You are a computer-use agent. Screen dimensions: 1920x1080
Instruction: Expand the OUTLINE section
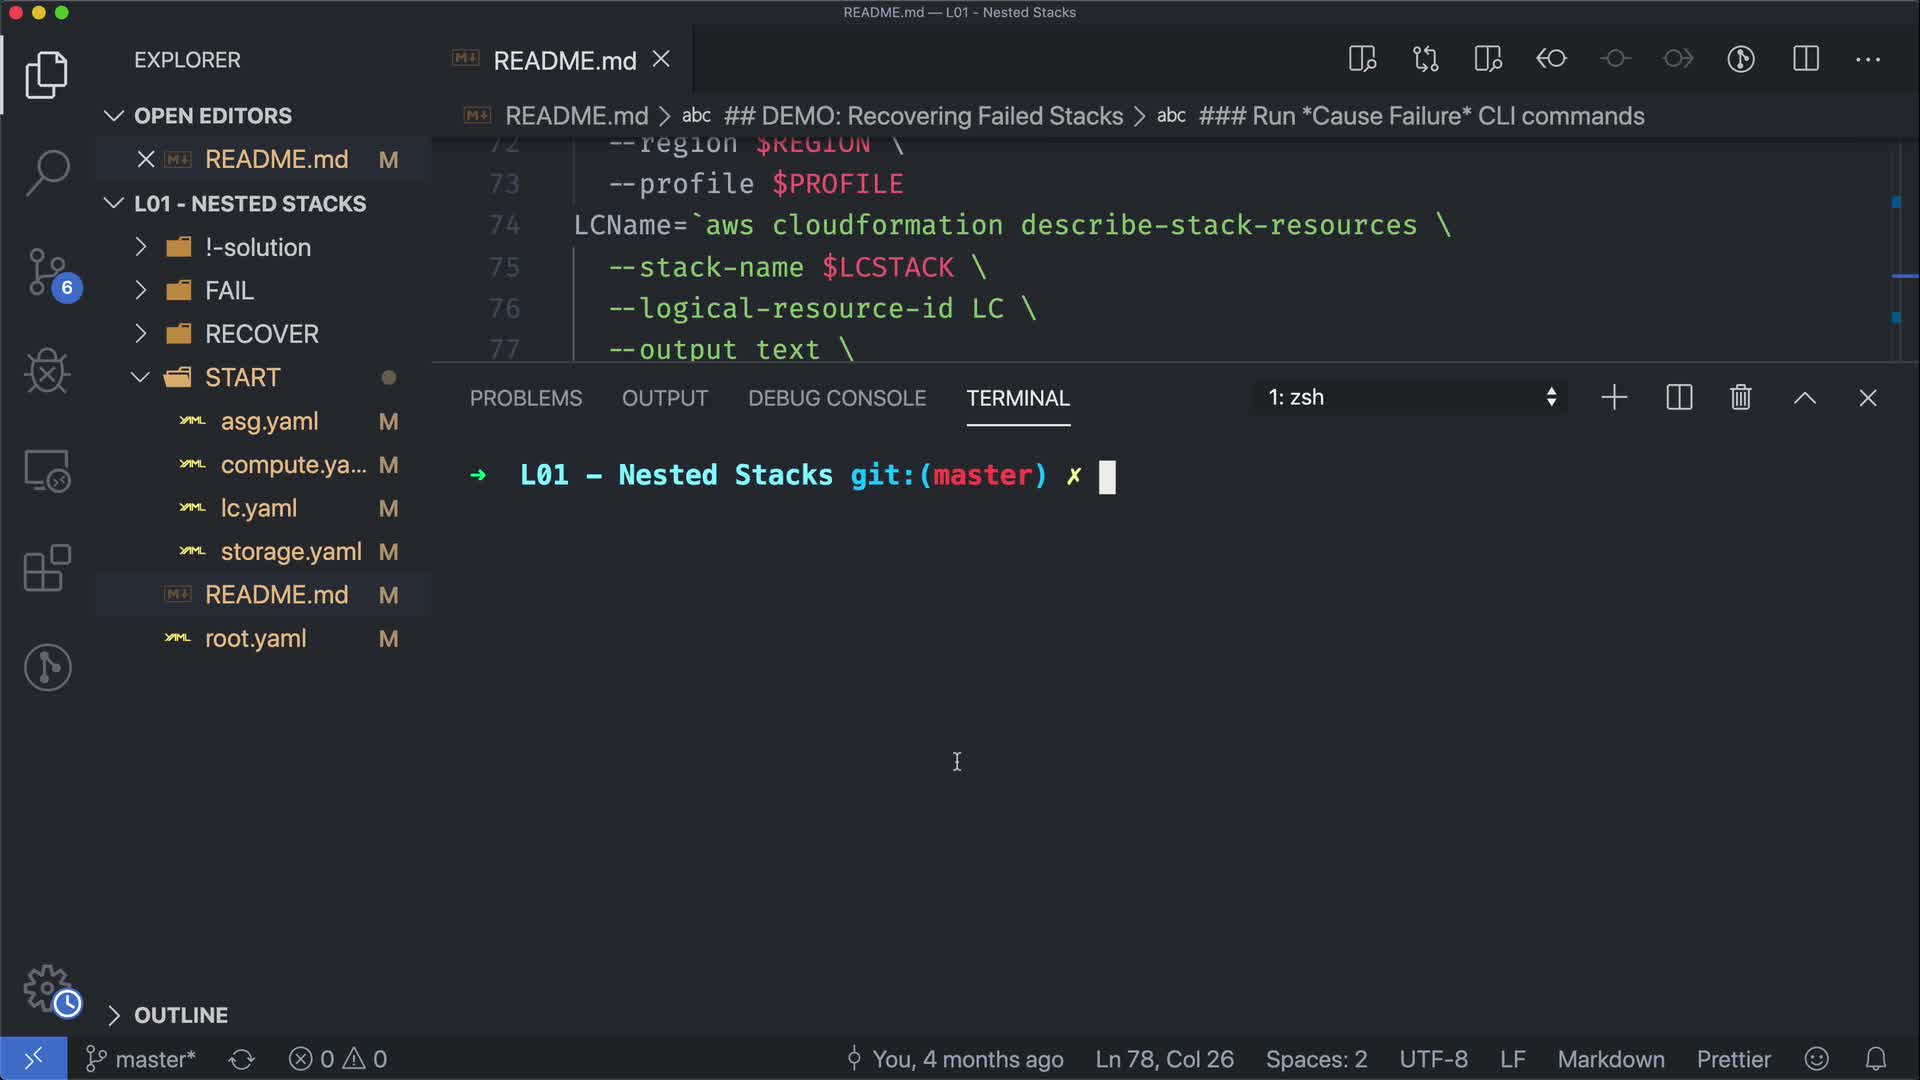pyautogui.click(x=181, y=1015)
